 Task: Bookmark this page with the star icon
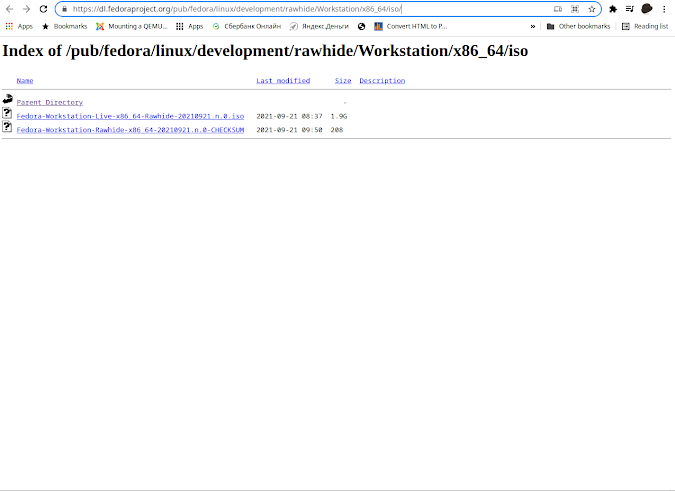click(591, 9)
